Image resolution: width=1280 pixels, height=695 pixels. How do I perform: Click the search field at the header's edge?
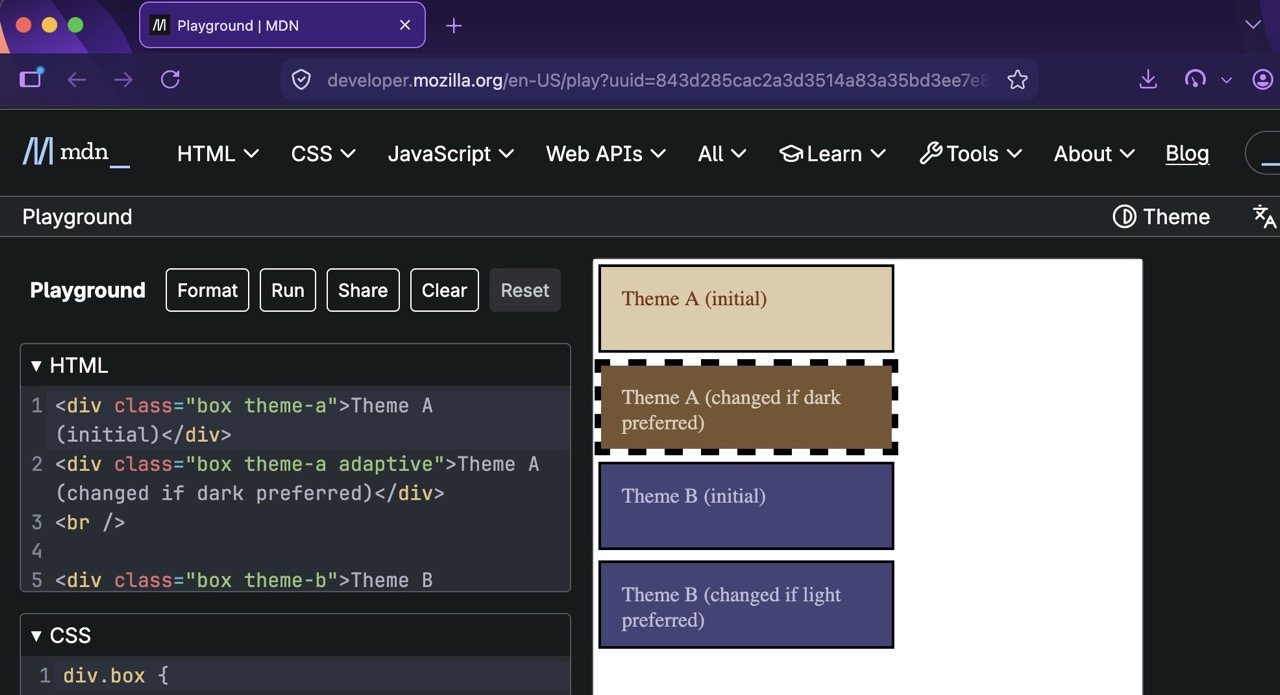click(x=1262, y=153)
